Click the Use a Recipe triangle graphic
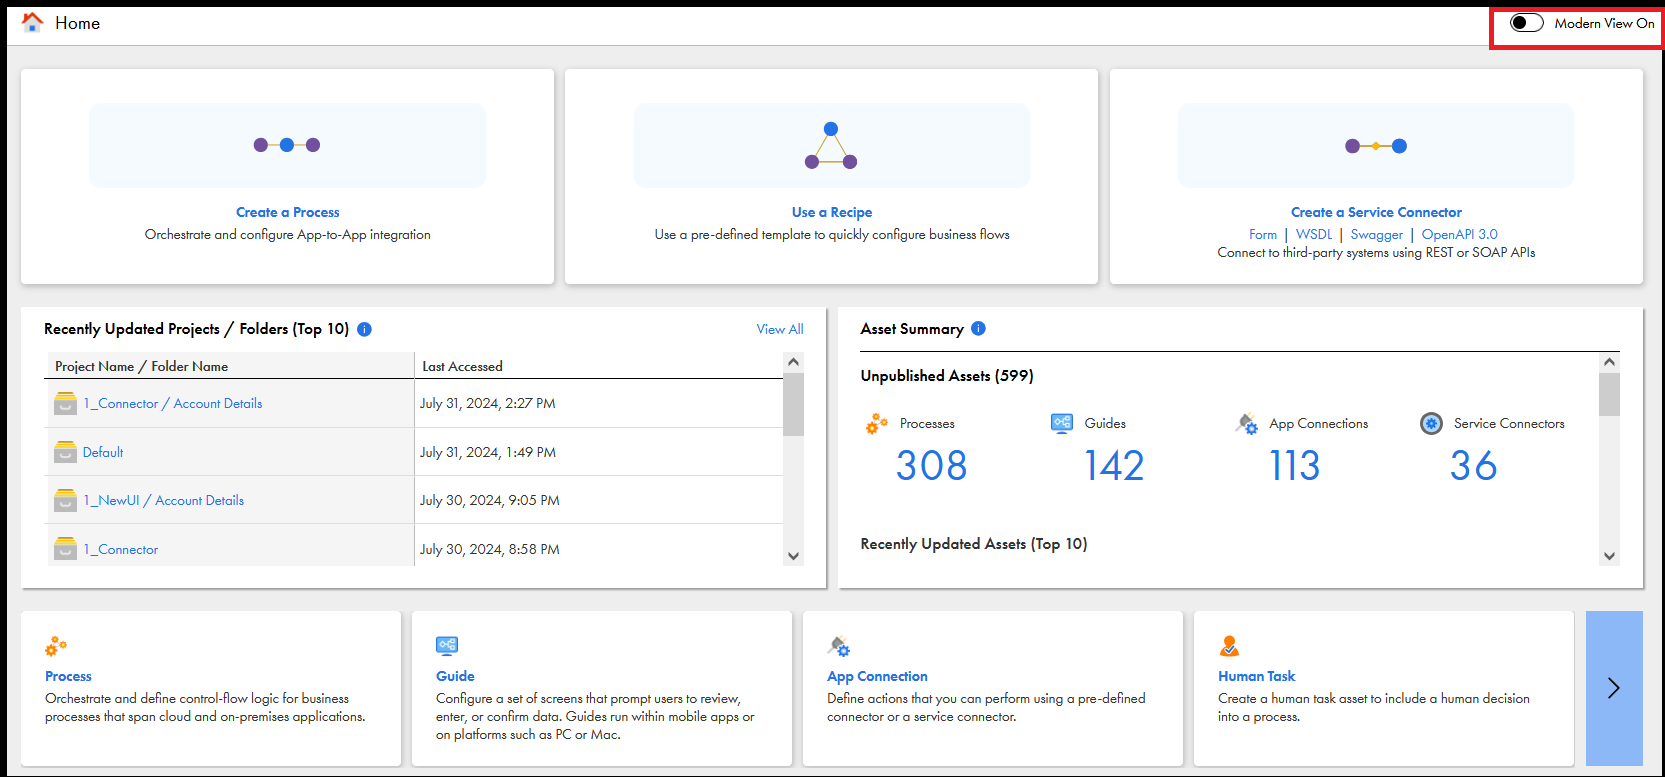 (831, 145)
